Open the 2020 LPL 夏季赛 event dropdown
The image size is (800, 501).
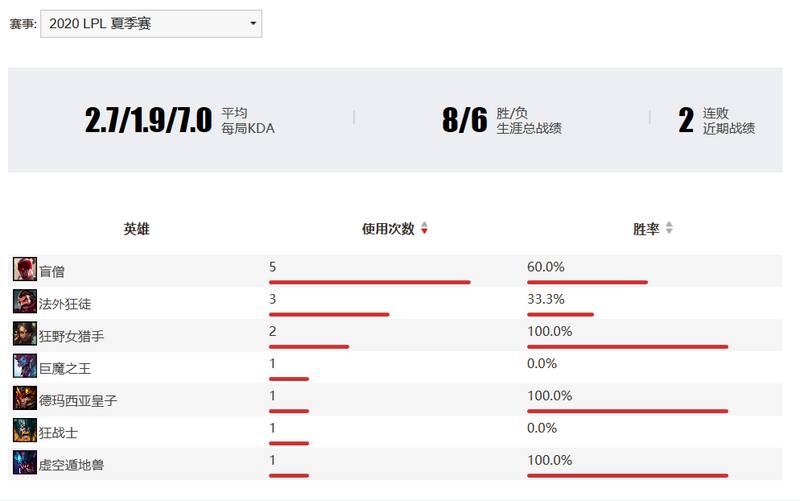151,23
